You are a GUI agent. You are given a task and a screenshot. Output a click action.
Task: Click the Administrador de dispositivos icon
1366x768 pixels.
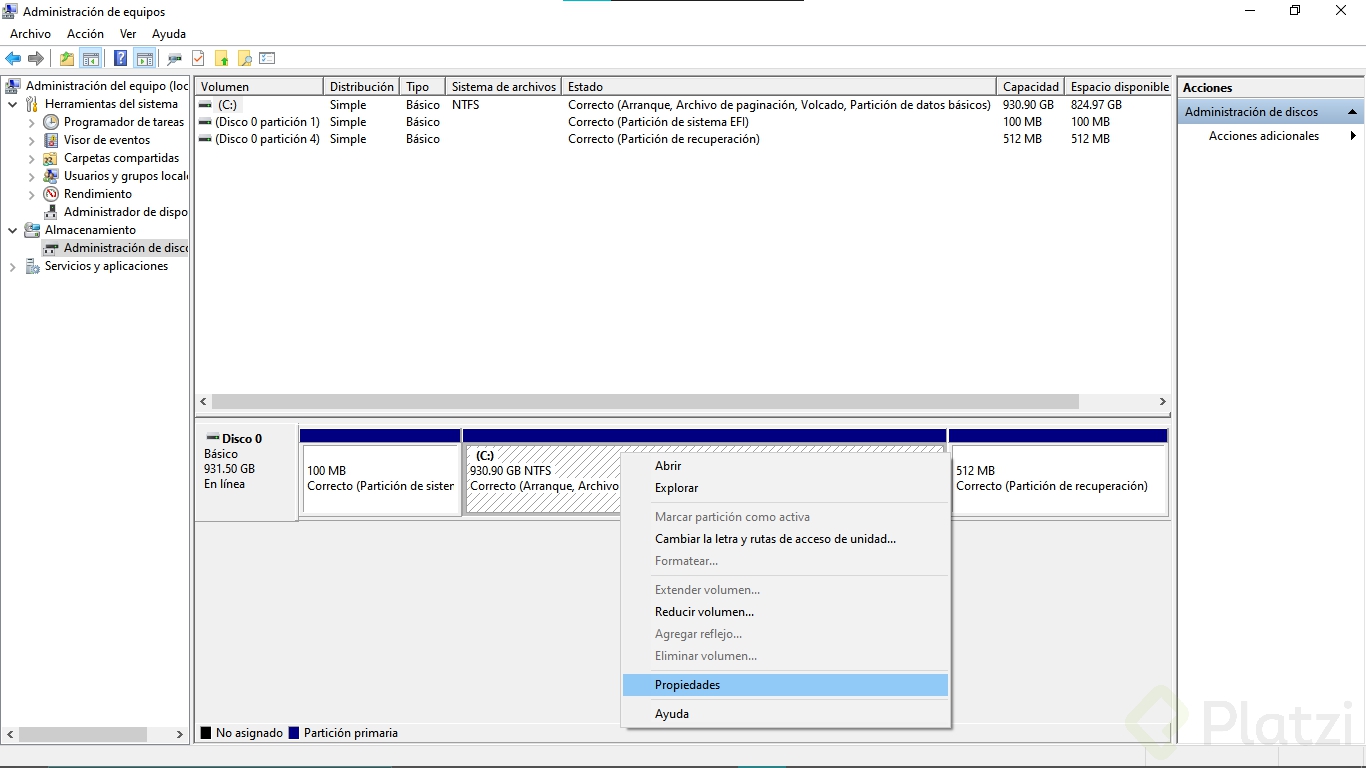click(51, 212)
